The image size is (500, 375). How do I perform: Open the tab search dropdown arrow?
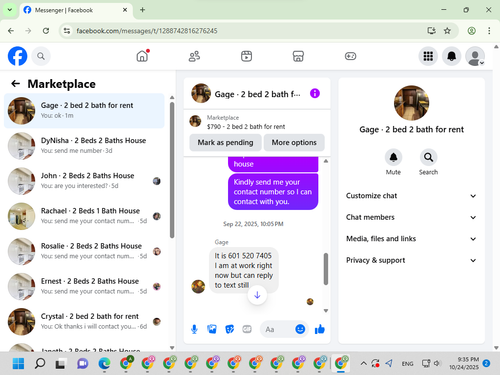[x=10, y=10]
